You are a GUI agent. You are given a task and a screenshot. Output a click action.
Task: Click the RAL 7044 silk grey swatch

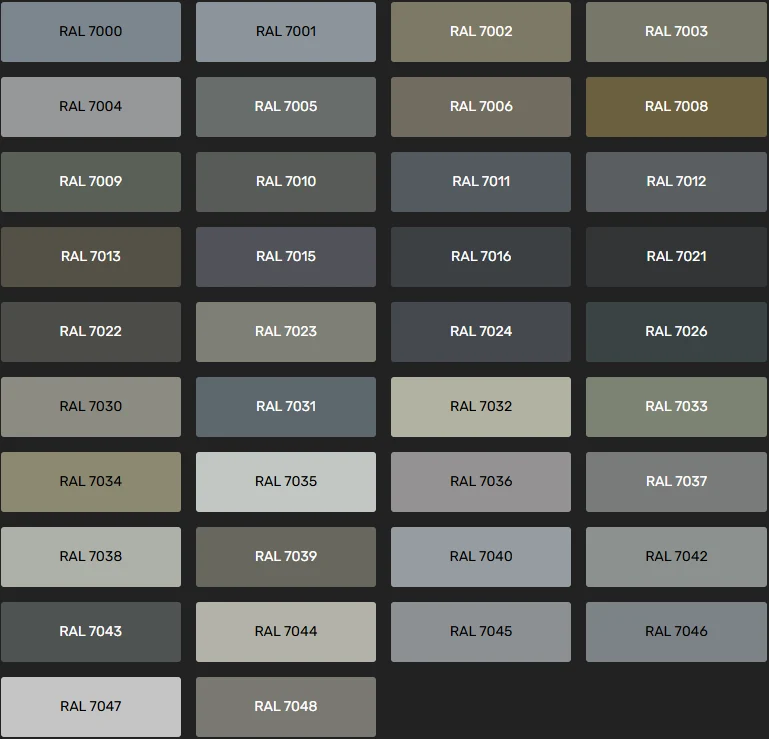[x=286, y=632]
